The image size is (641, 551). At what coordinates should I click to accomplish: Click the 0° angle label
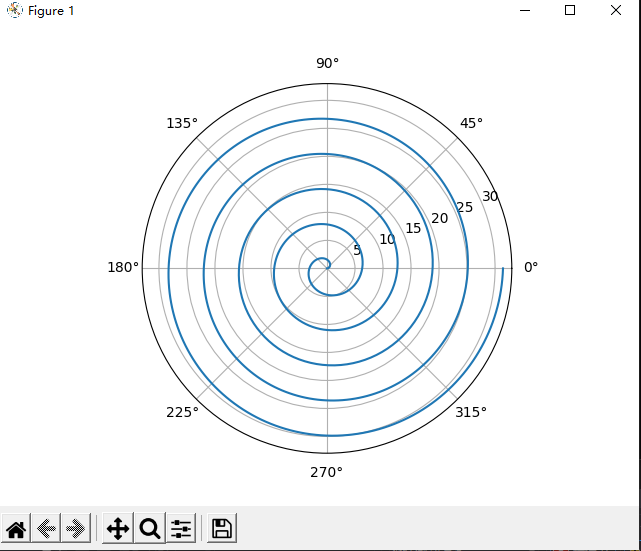click(531, 267)
